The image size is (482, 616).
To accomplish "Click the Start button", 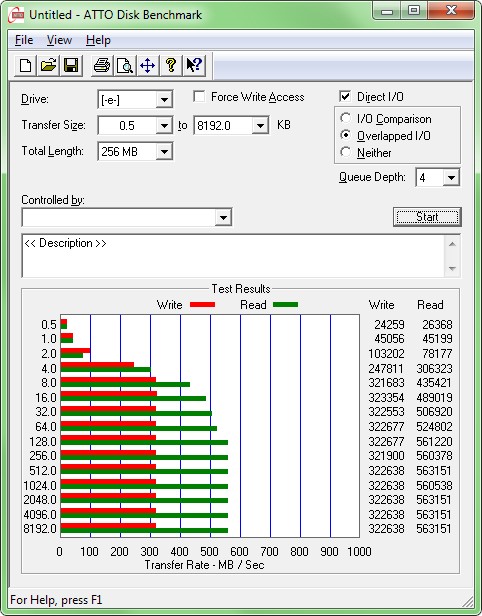I will point(427,217).
